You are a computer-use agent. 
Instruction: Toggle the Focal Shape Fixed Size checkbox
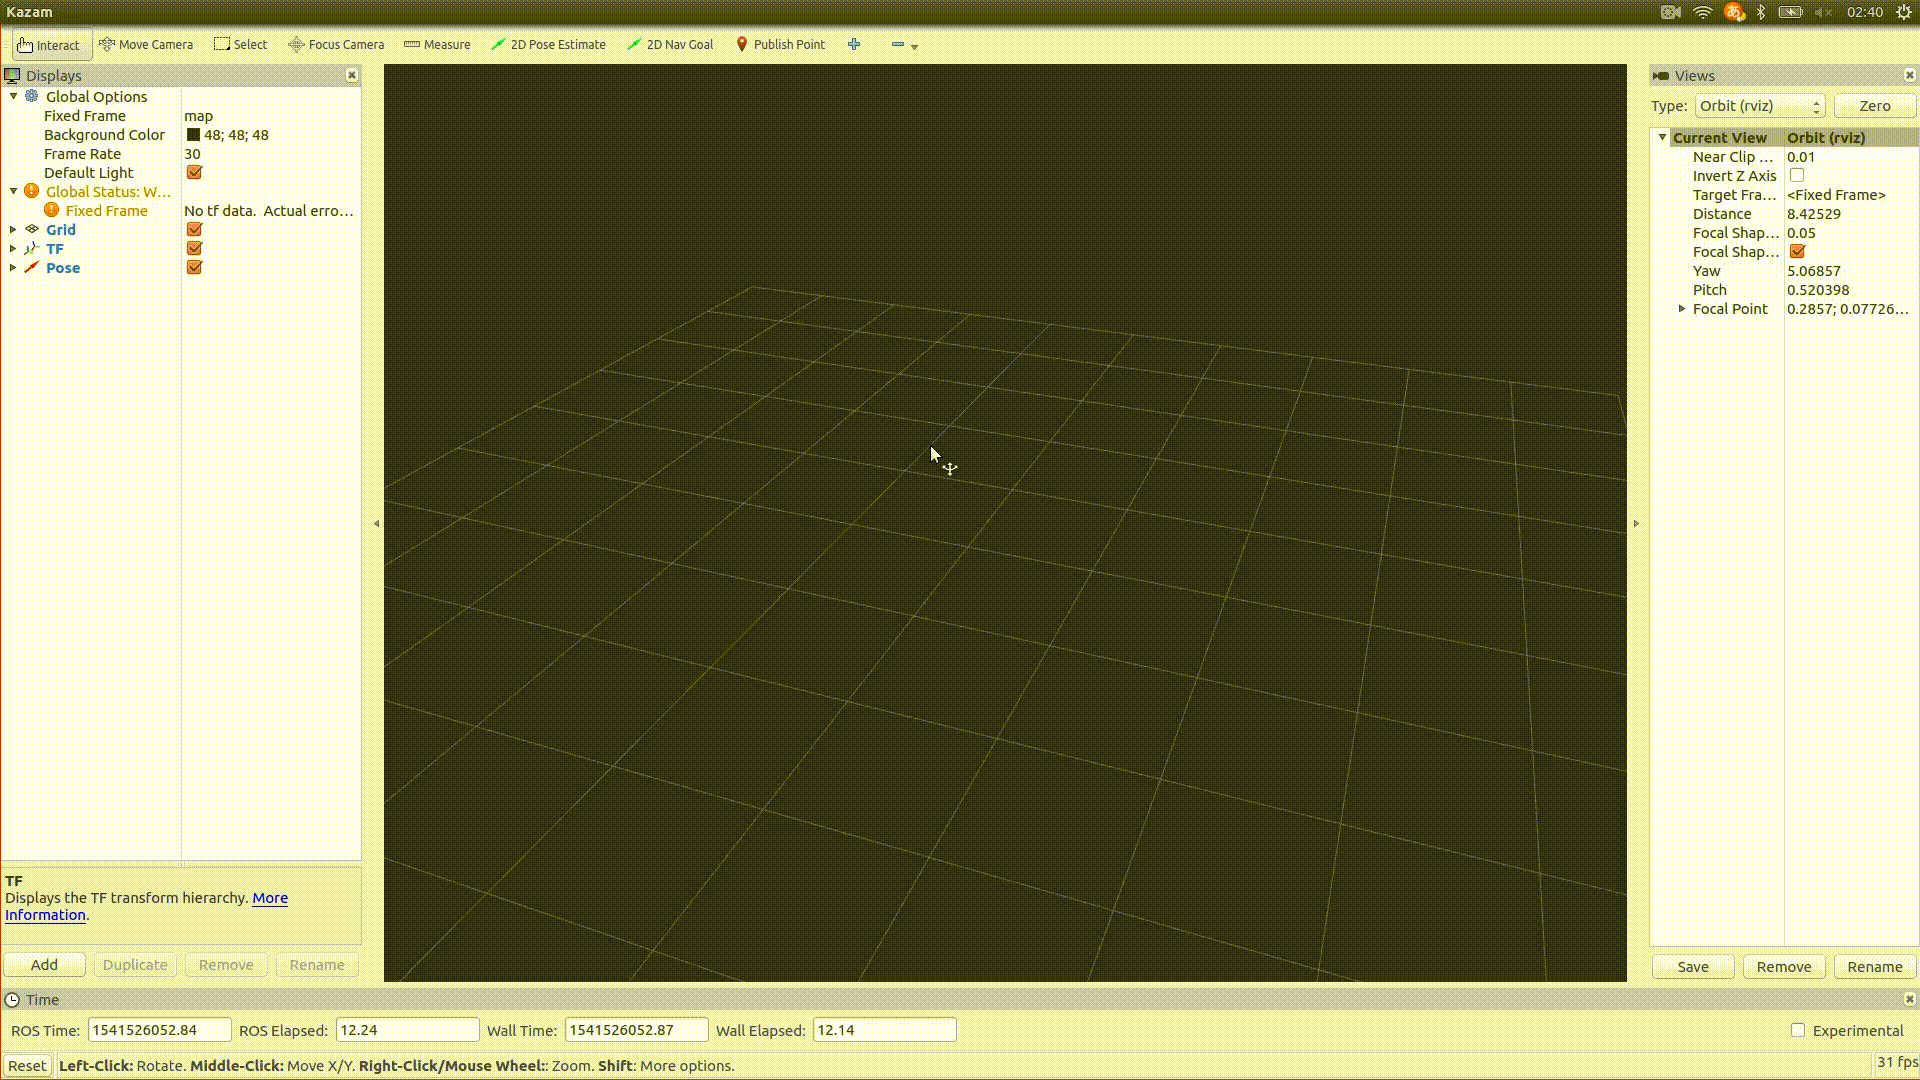pyautogui.click(x=1797, y=251)
